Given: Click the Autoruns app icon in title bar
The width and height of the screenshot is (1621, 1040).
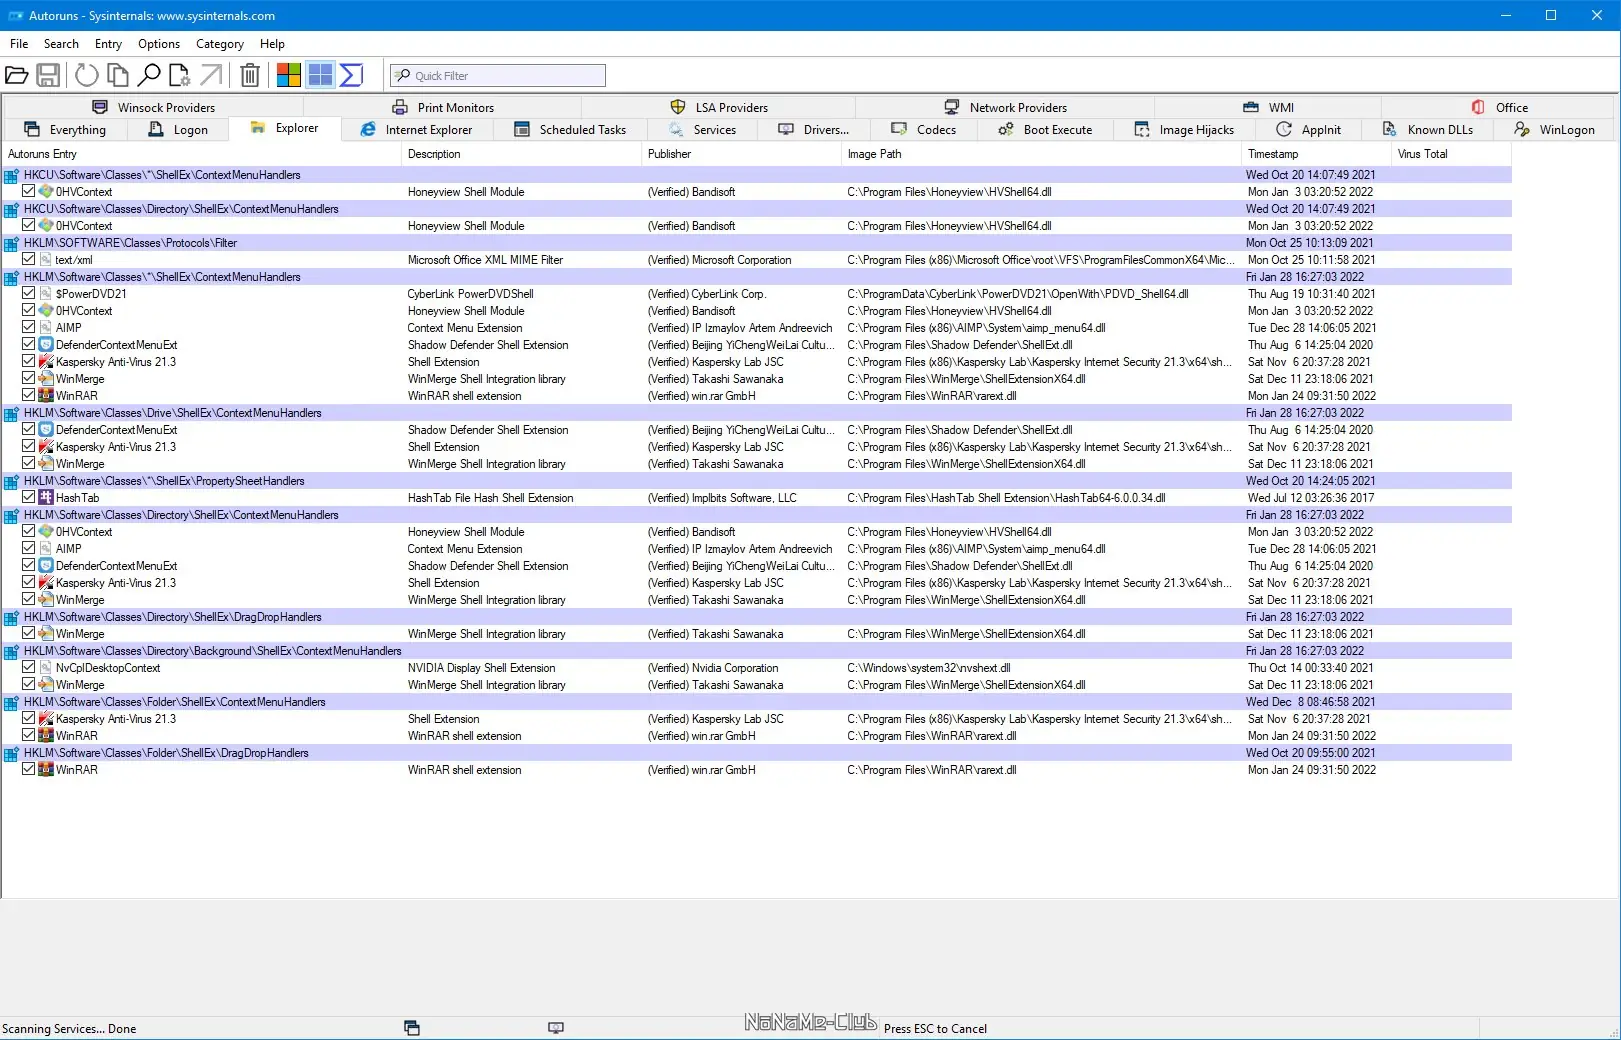Looking at the screenshot, I should (x=16, y=16).
